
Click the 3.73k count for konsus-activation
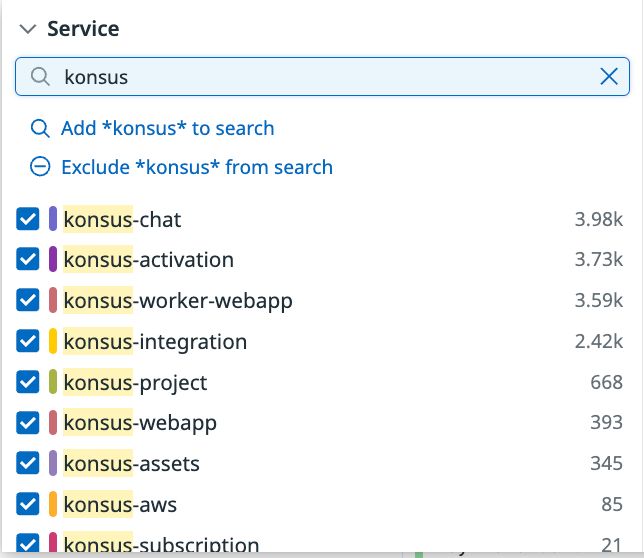click(x=599, y=259)
